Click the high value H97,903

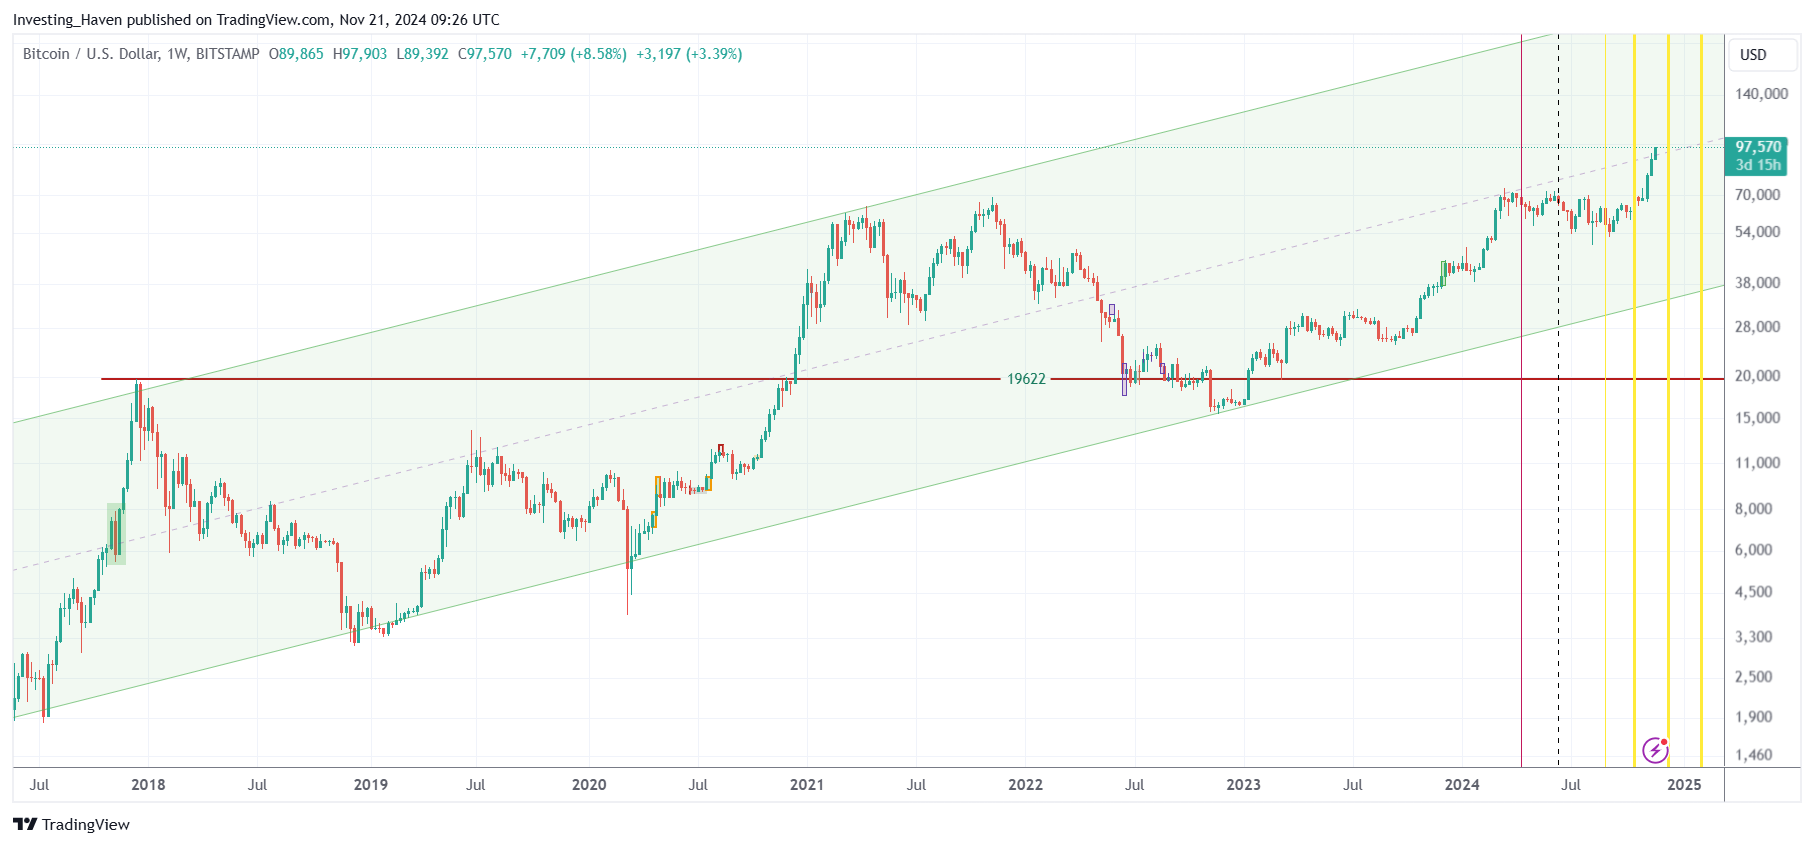(x=360, y=54)
